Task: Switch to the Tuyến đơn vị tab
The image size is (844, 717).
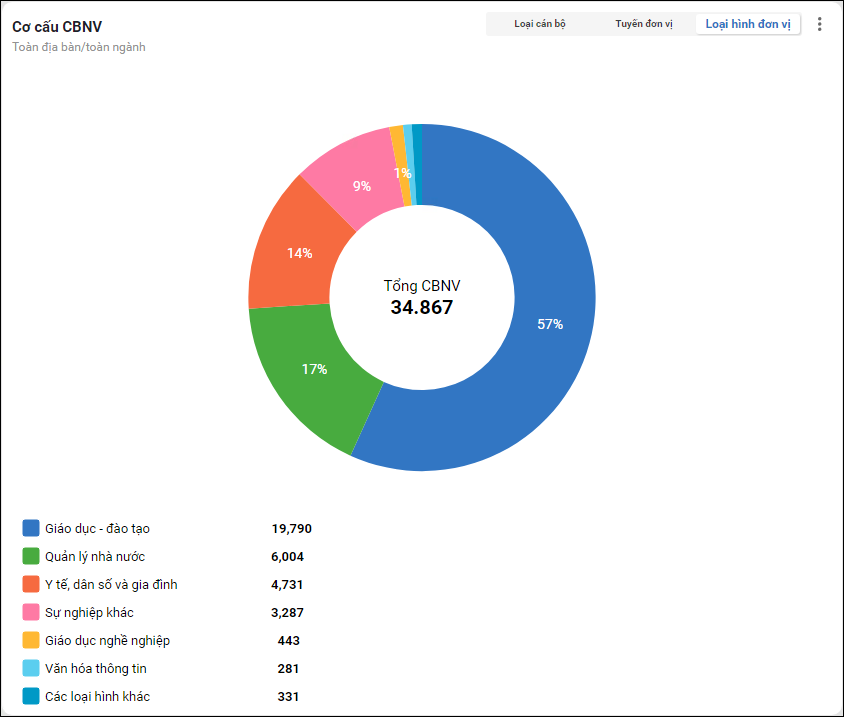Action: [643, 24]
